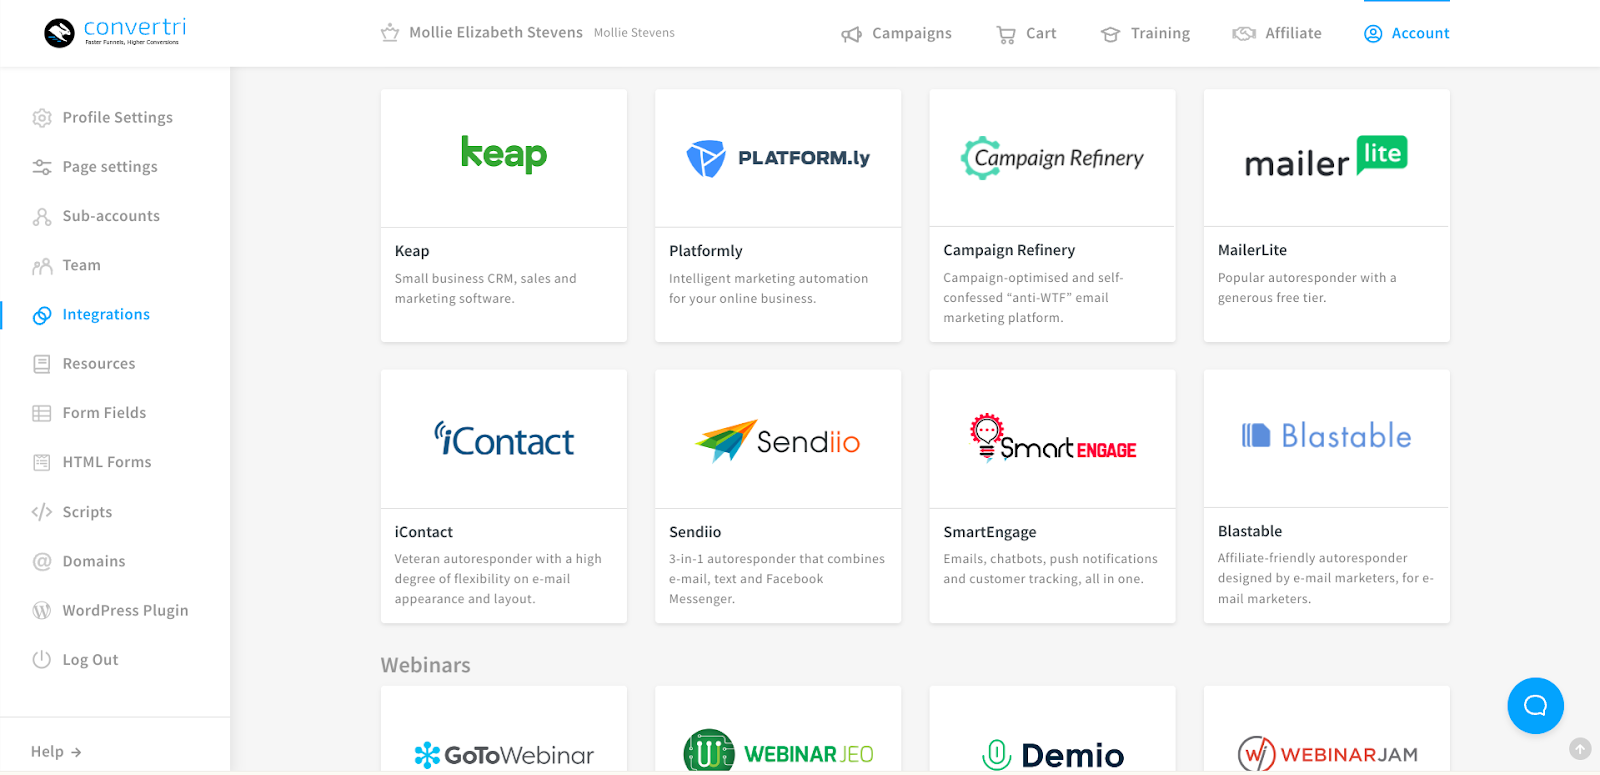This screenshot has width=1600, height=775.
Task: Click the Domains at-sign icon
Action: (x=42, y=562)
